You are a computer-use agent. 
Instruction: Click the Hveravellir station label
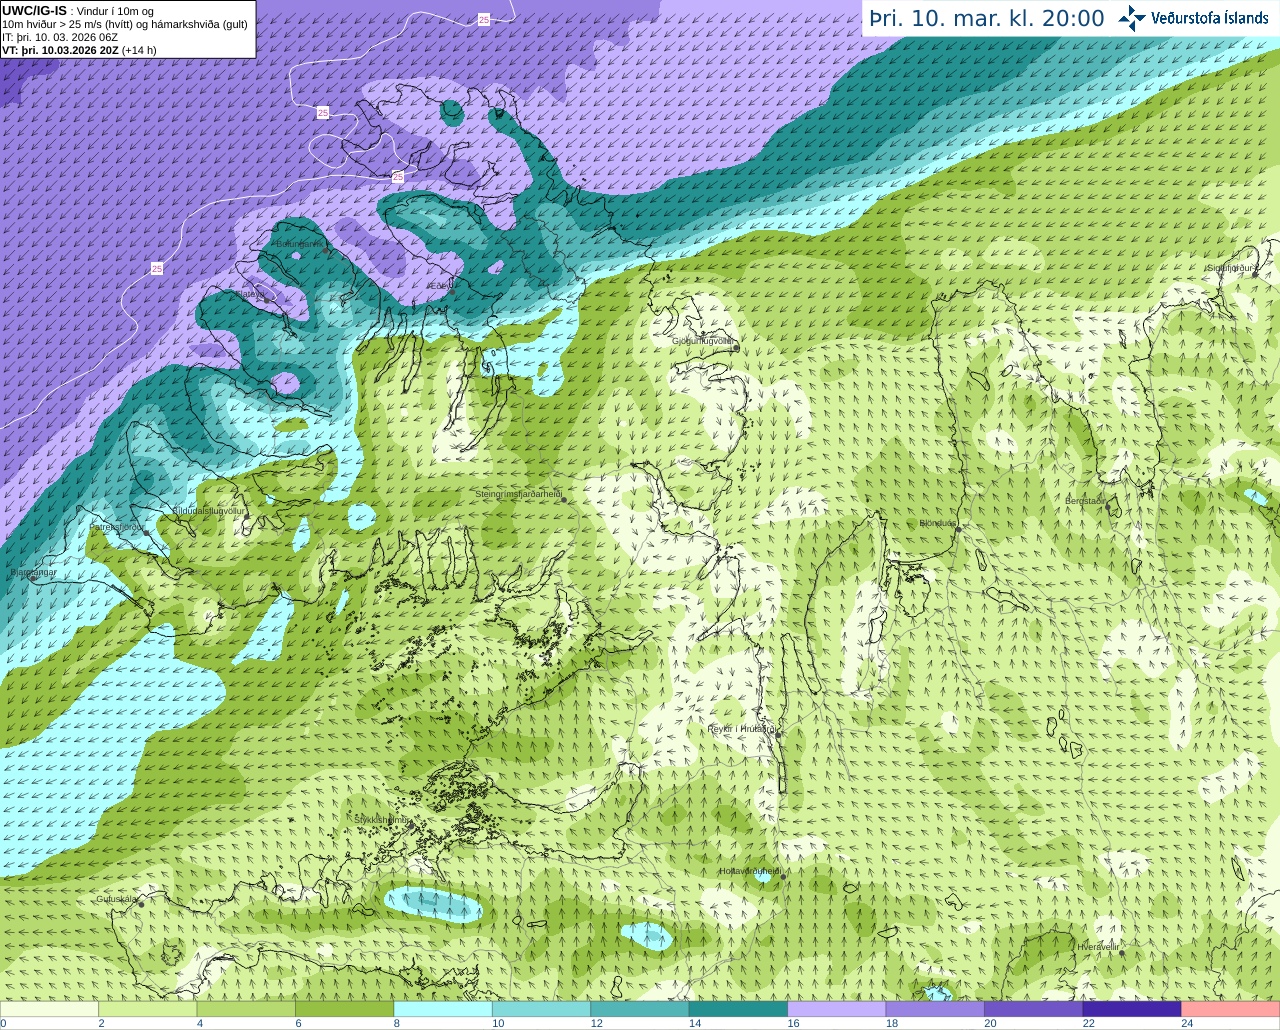(1099, 946)
